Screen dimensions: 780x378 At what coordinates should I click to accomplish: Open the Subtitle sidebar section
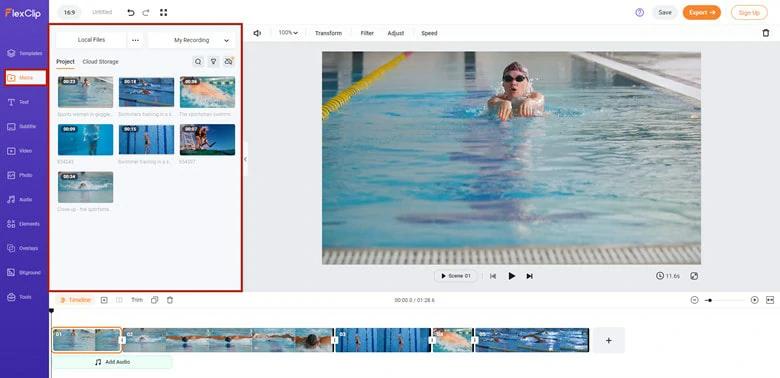click(x=24, y=126)
